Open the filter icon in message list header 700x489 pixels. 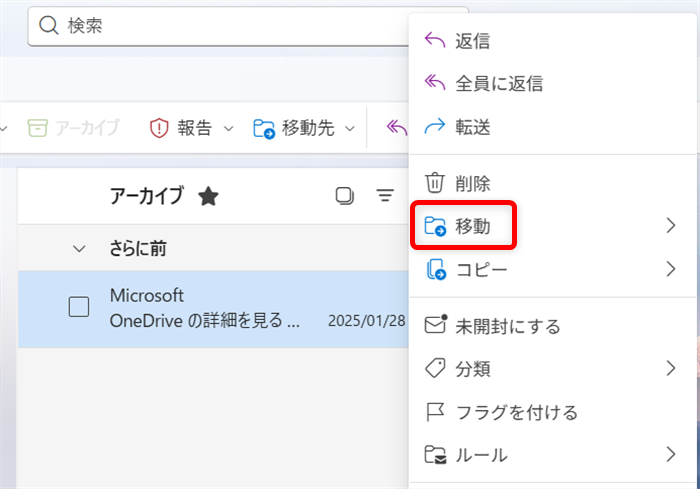coord(385,196)
